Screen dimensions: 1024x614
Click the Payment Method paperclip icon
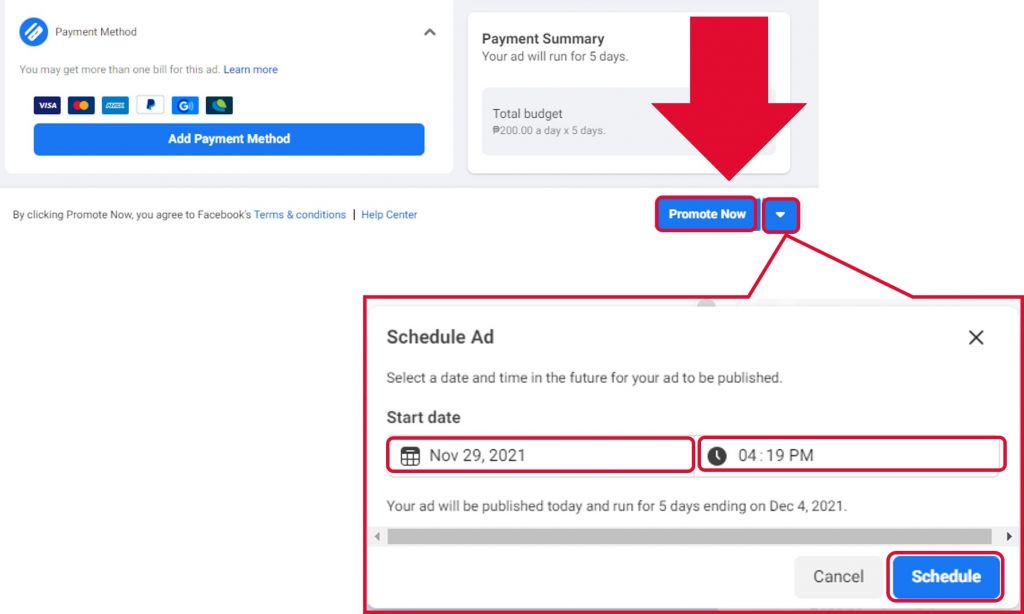click(x=33, y=31)
